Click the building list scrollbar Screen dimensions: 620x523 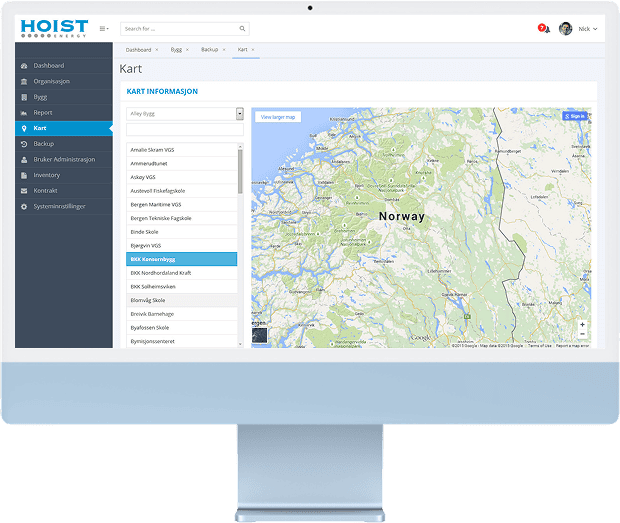(x=240, y=170)
